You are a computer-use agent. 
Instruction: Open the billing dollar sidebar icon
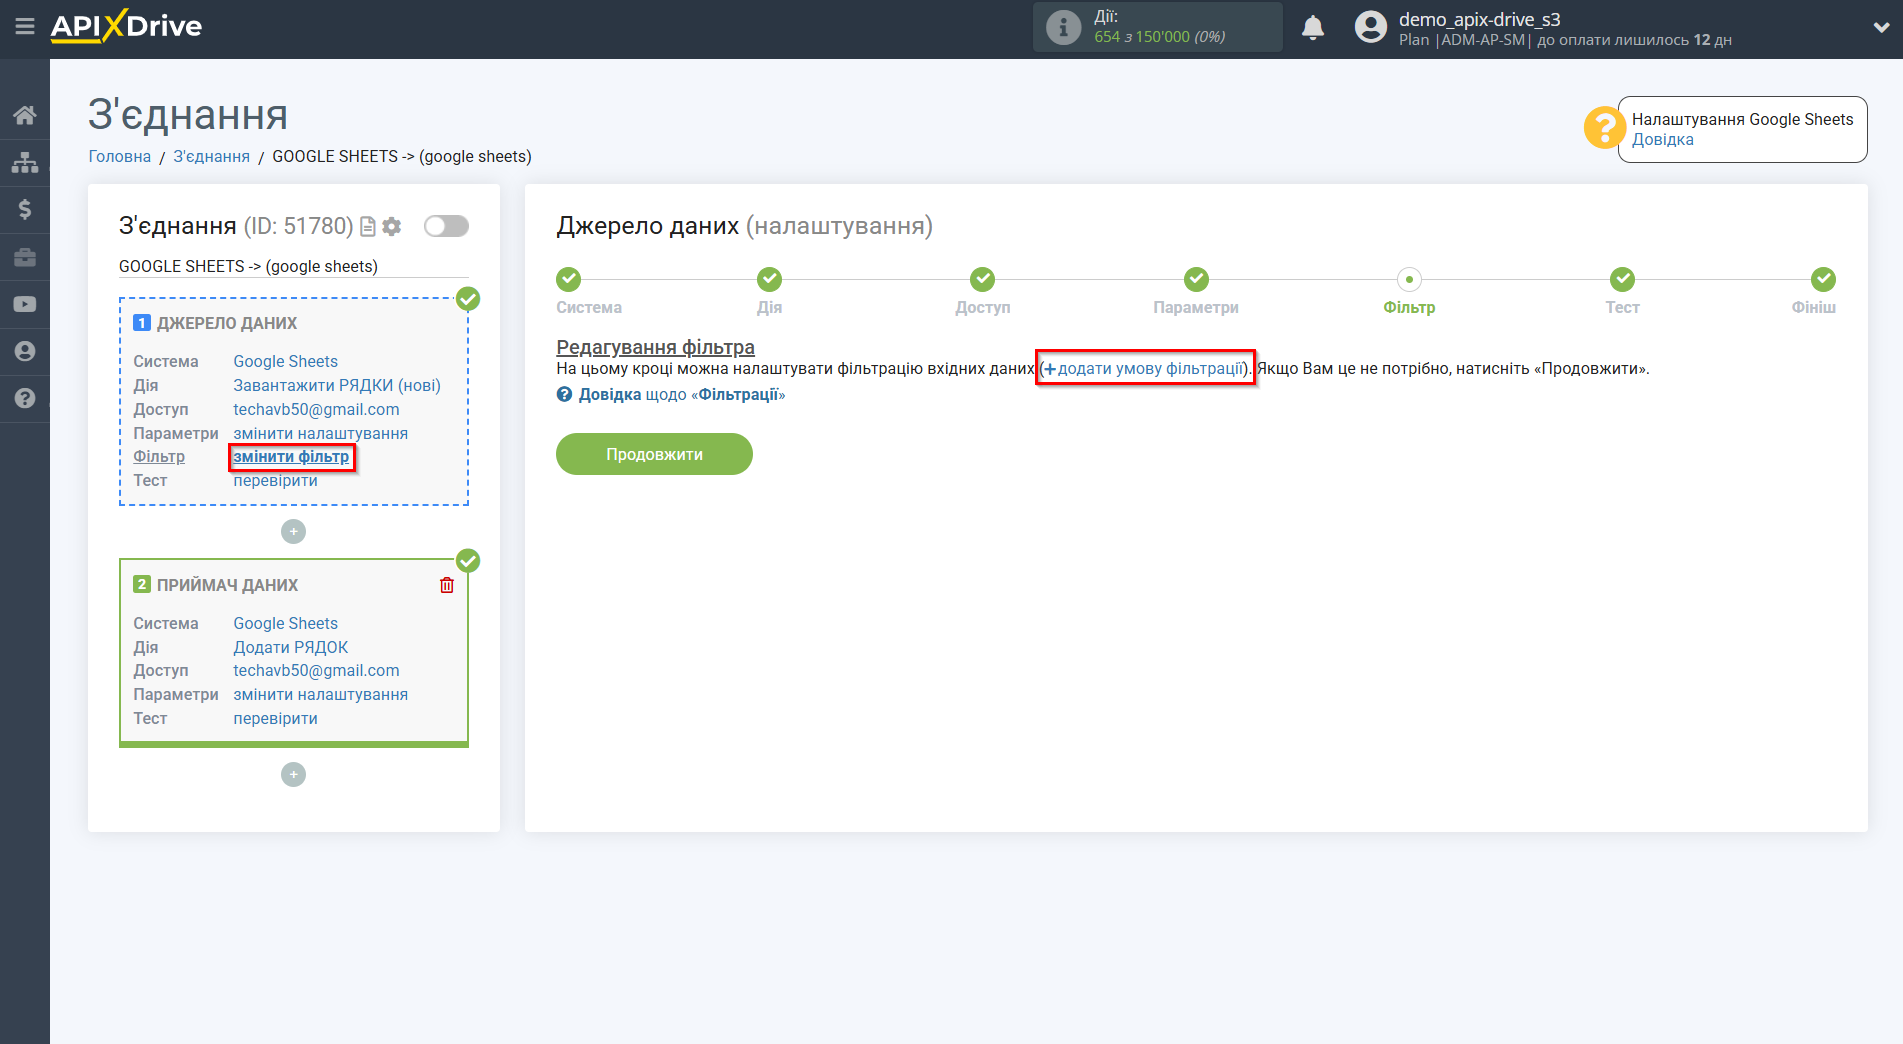tap(25, 209)
